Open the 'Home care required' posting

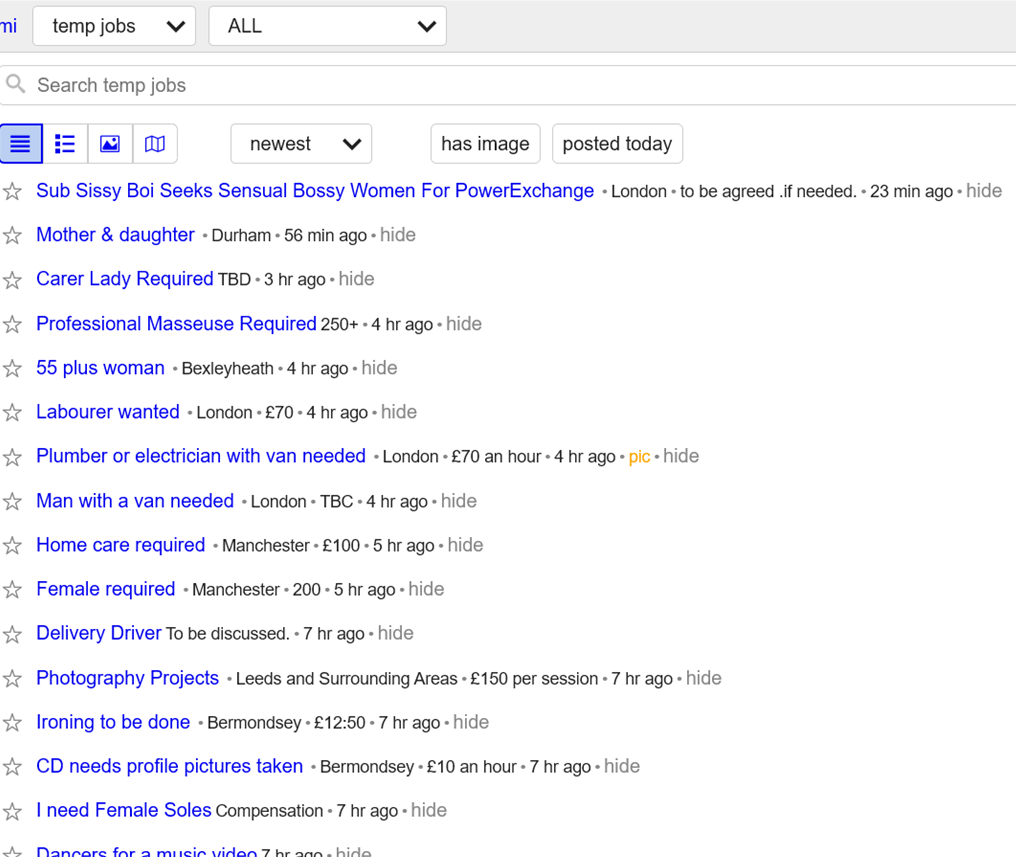coord(121,545)
